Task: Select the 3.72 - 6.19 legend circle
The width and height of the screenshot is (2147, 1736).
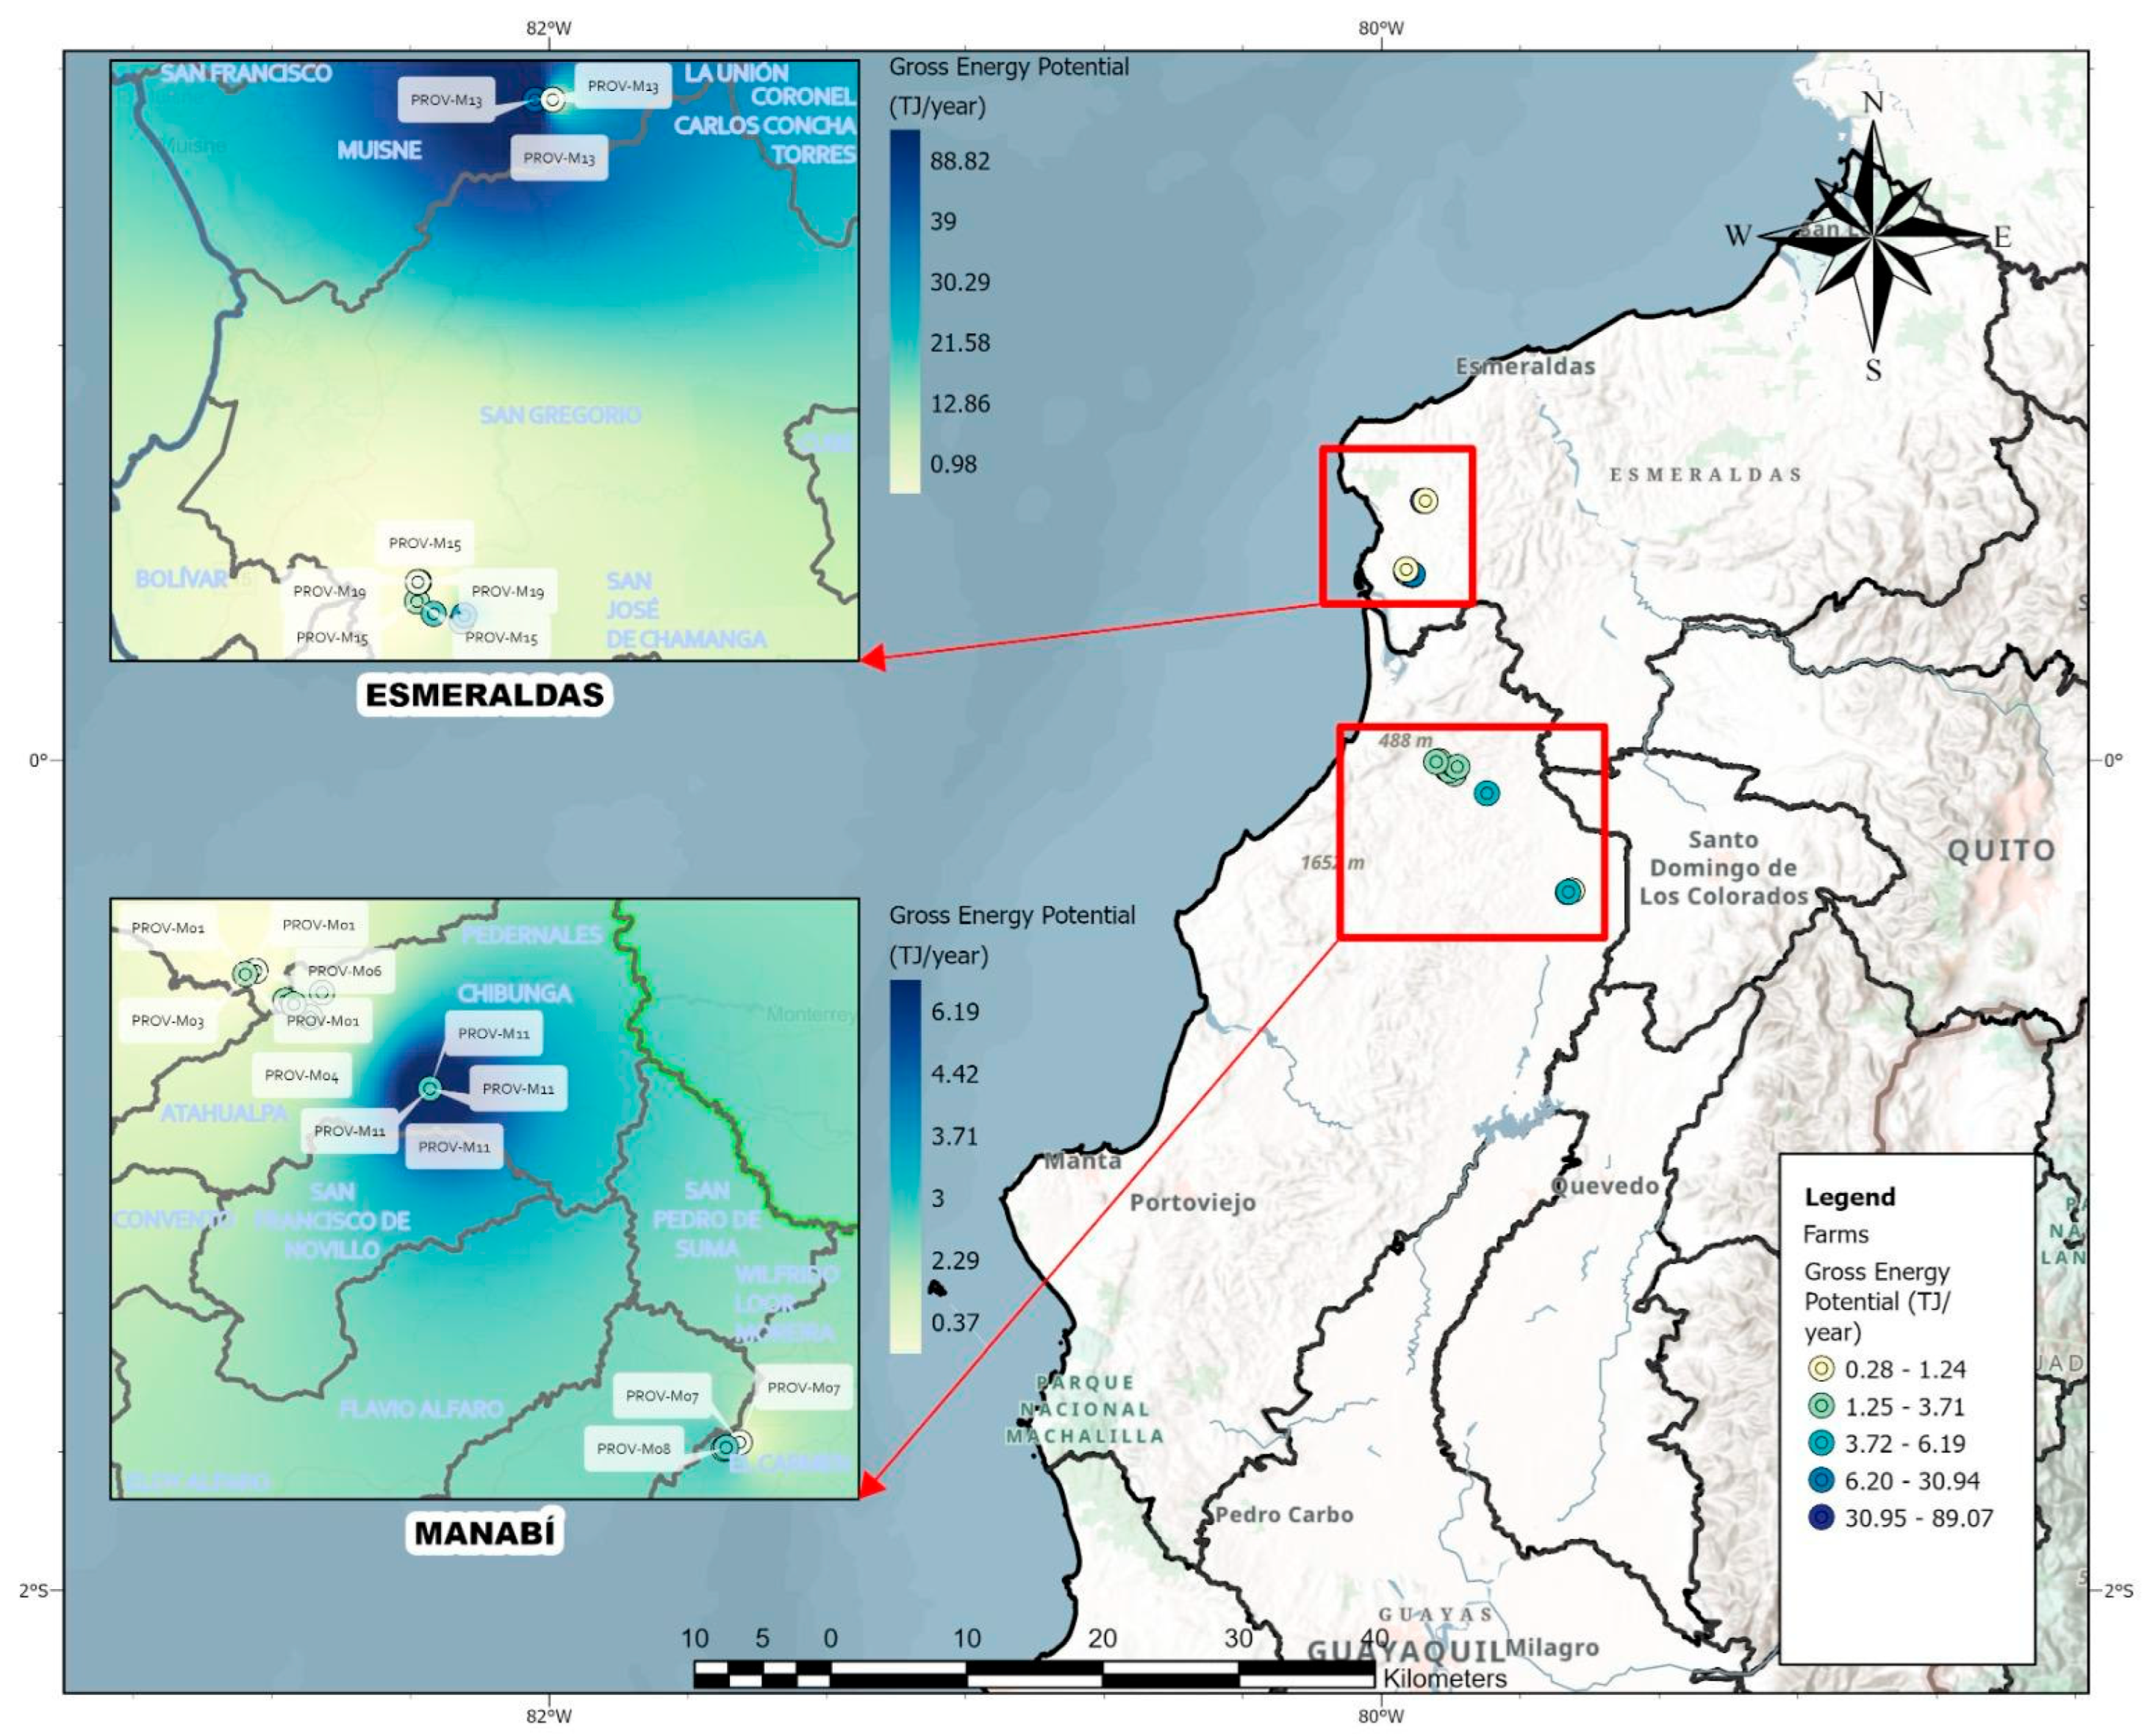Action: [x=1822, y=1443]
